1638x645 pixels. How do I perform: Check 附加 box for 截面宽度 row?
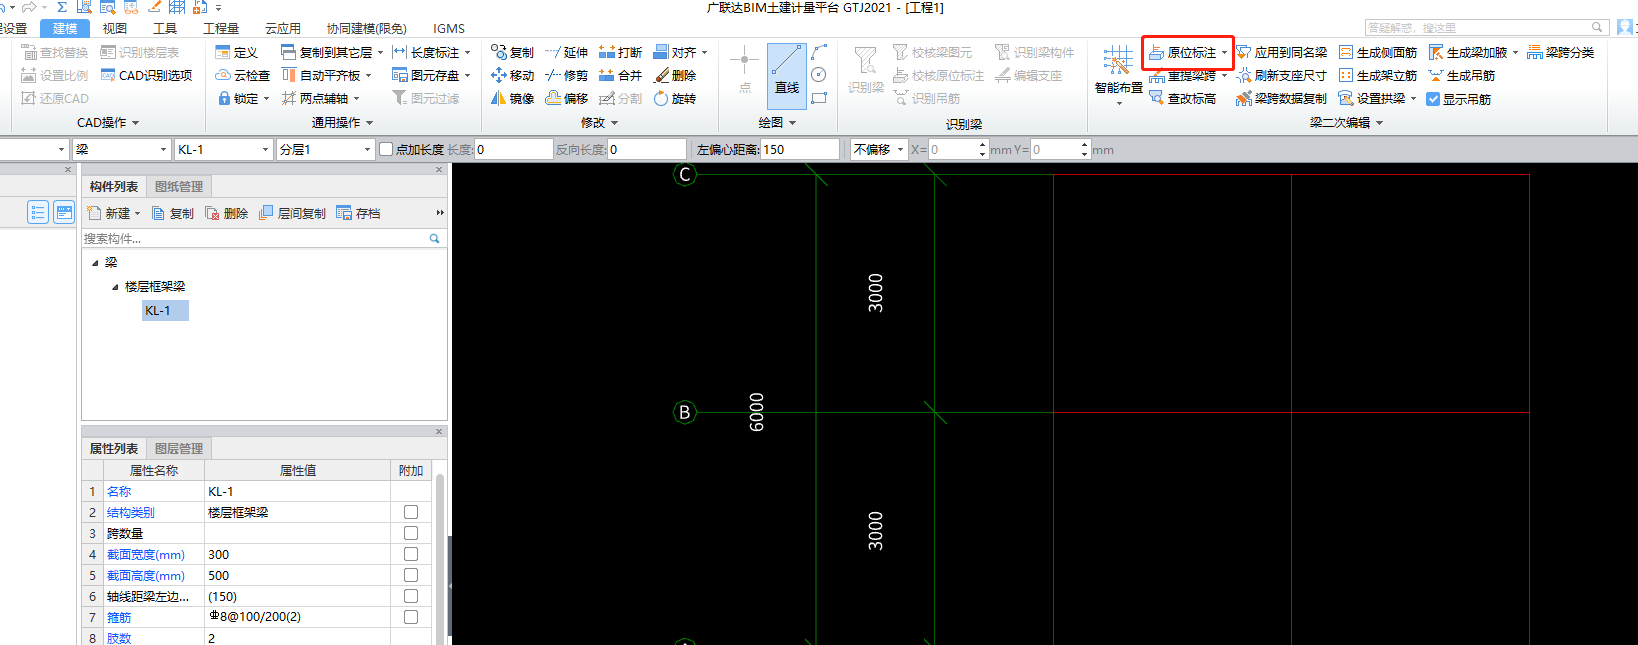(411, 554)
